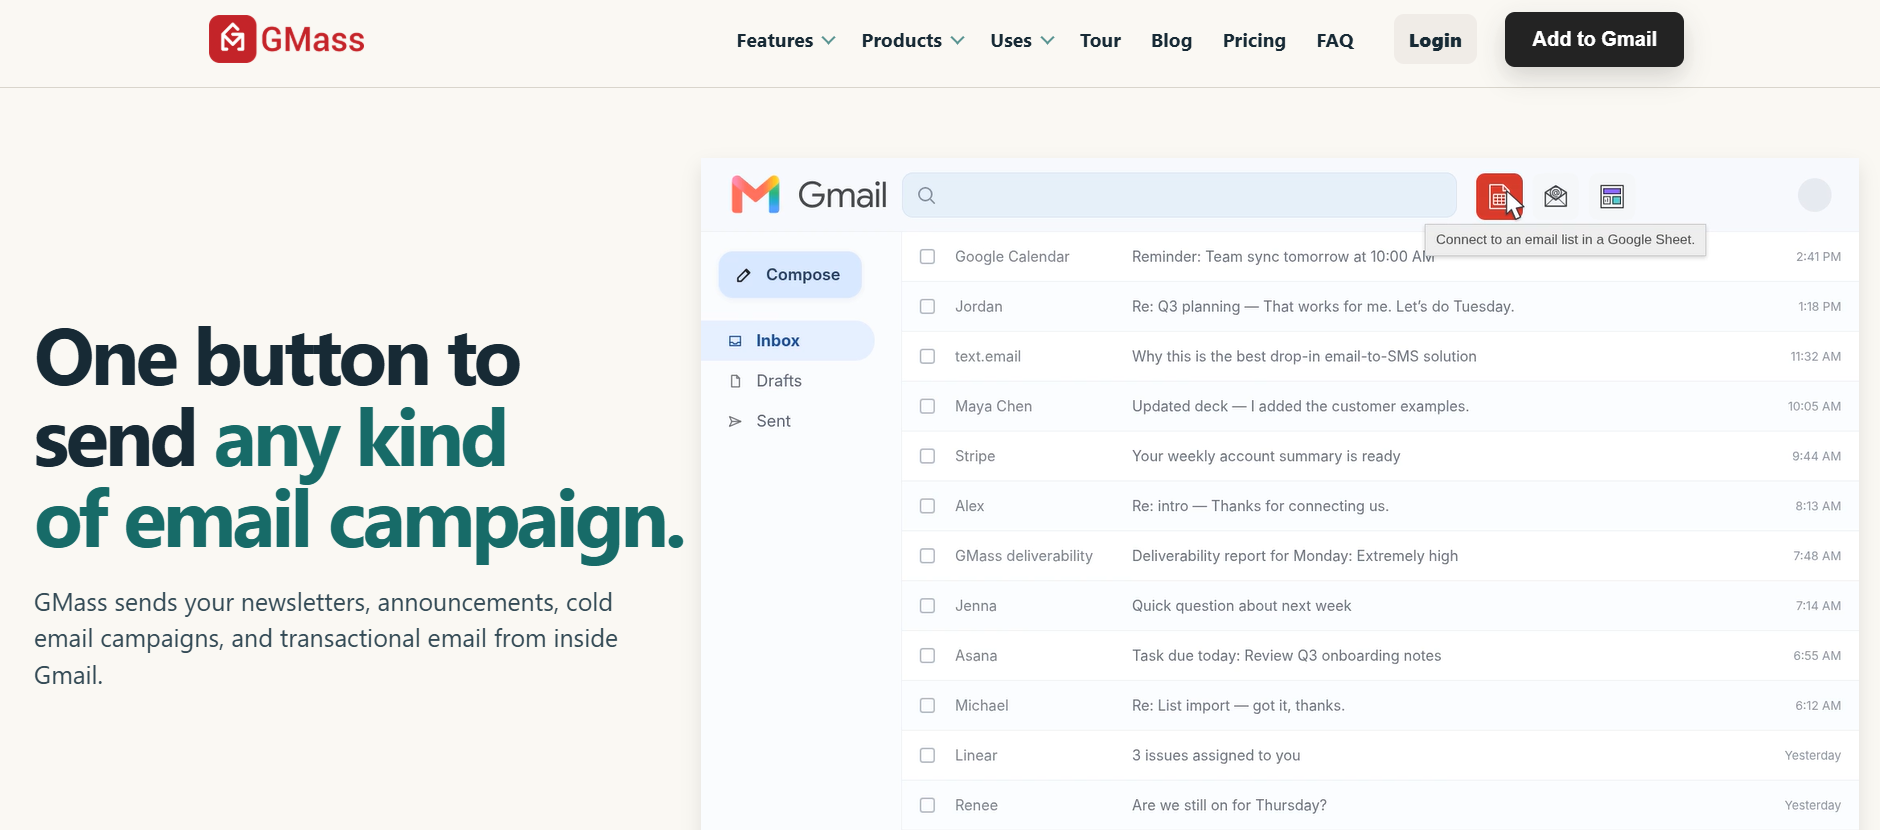Viewport: 1880px width, 830px height.
Task: Check the box beside Renee's email
Action: 927,806
